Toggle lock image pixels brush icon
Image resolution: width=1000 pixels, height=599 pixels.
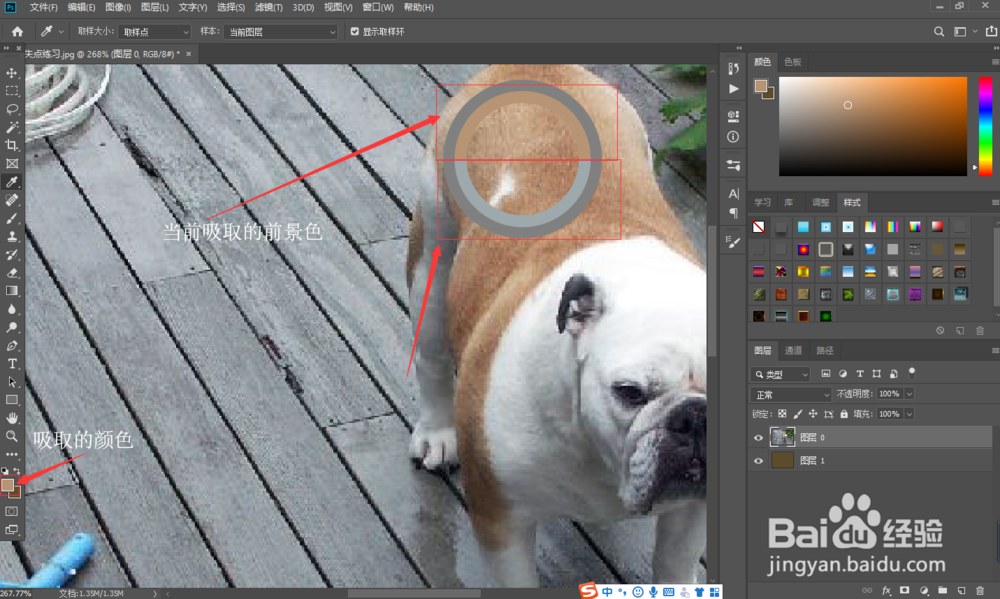pyautogui.click(x=798, y=414)
